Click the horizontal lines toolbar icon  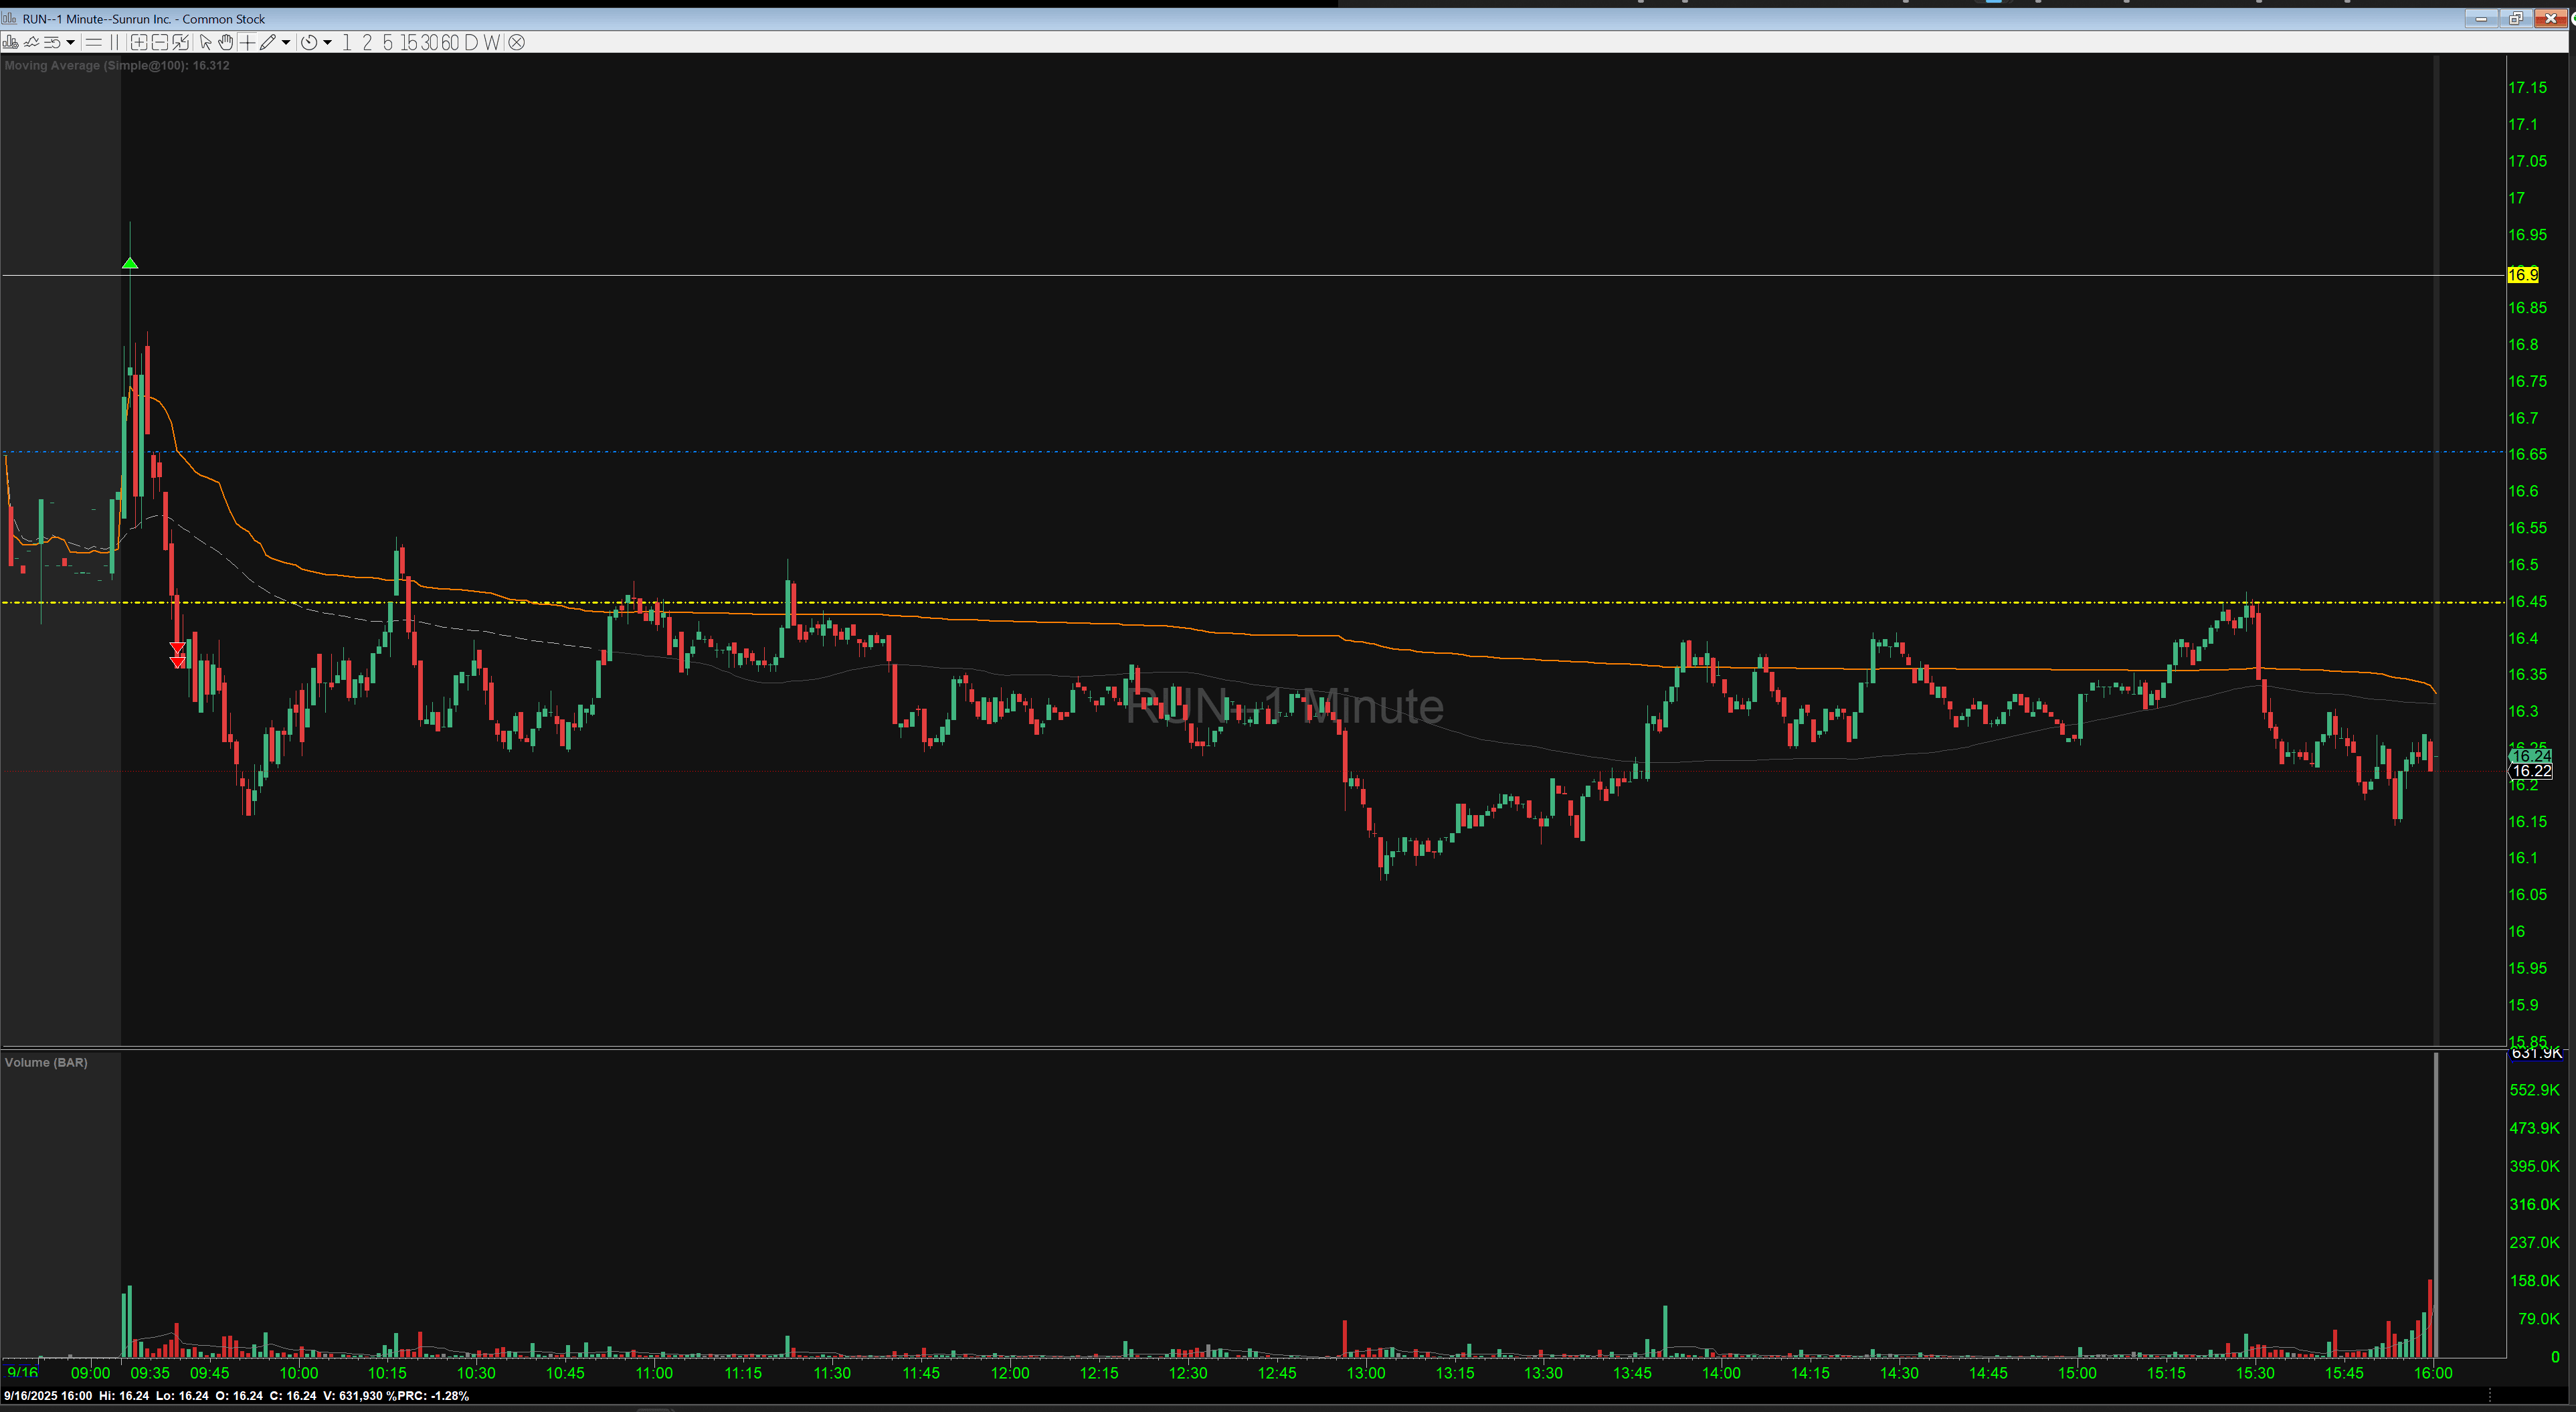tap(93, 42)
